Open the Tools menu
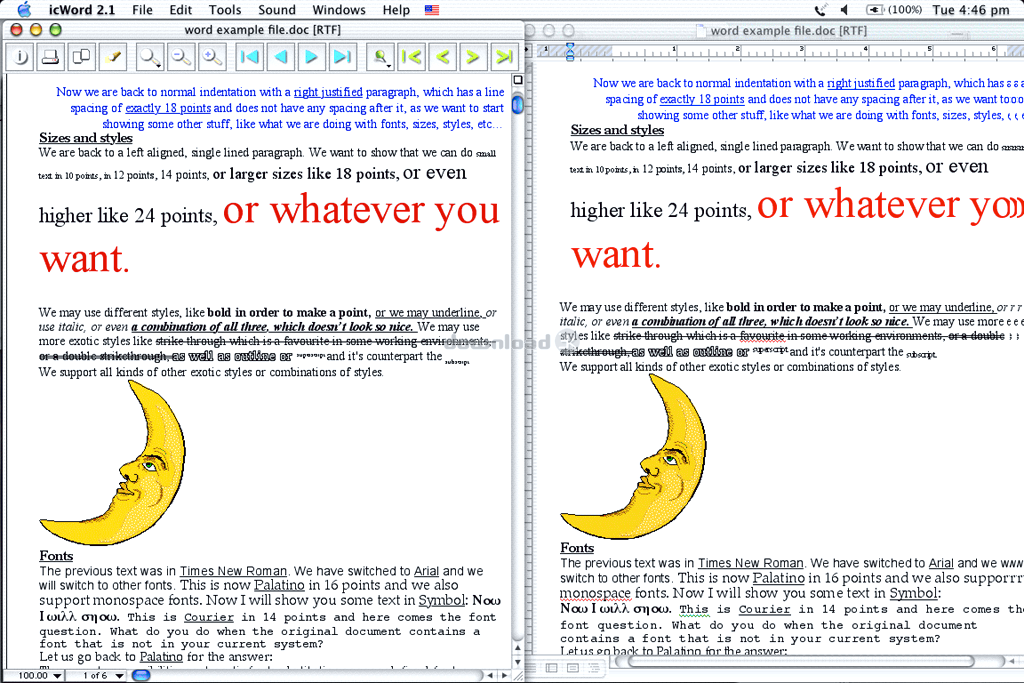This screenshot has height=683, width=1024. point(225,10)
